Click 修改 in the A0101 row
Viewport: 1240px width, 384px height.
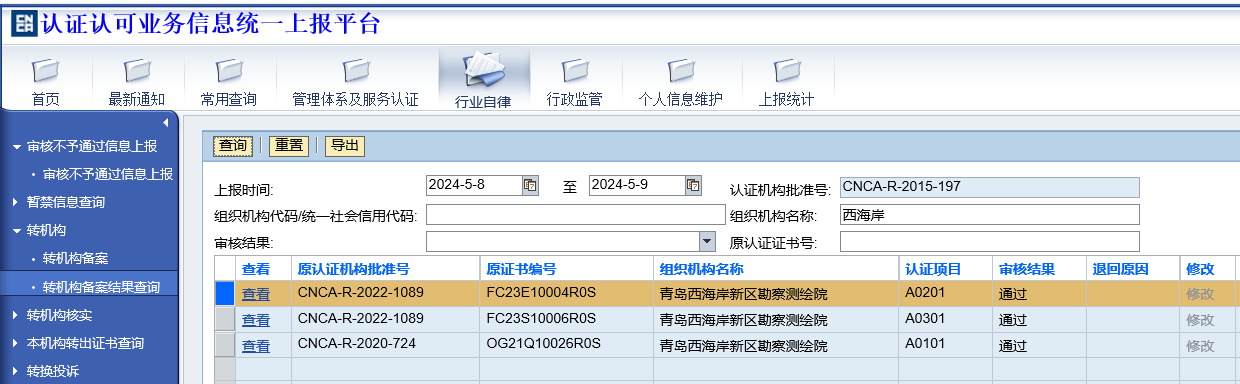click(1200, 346)
